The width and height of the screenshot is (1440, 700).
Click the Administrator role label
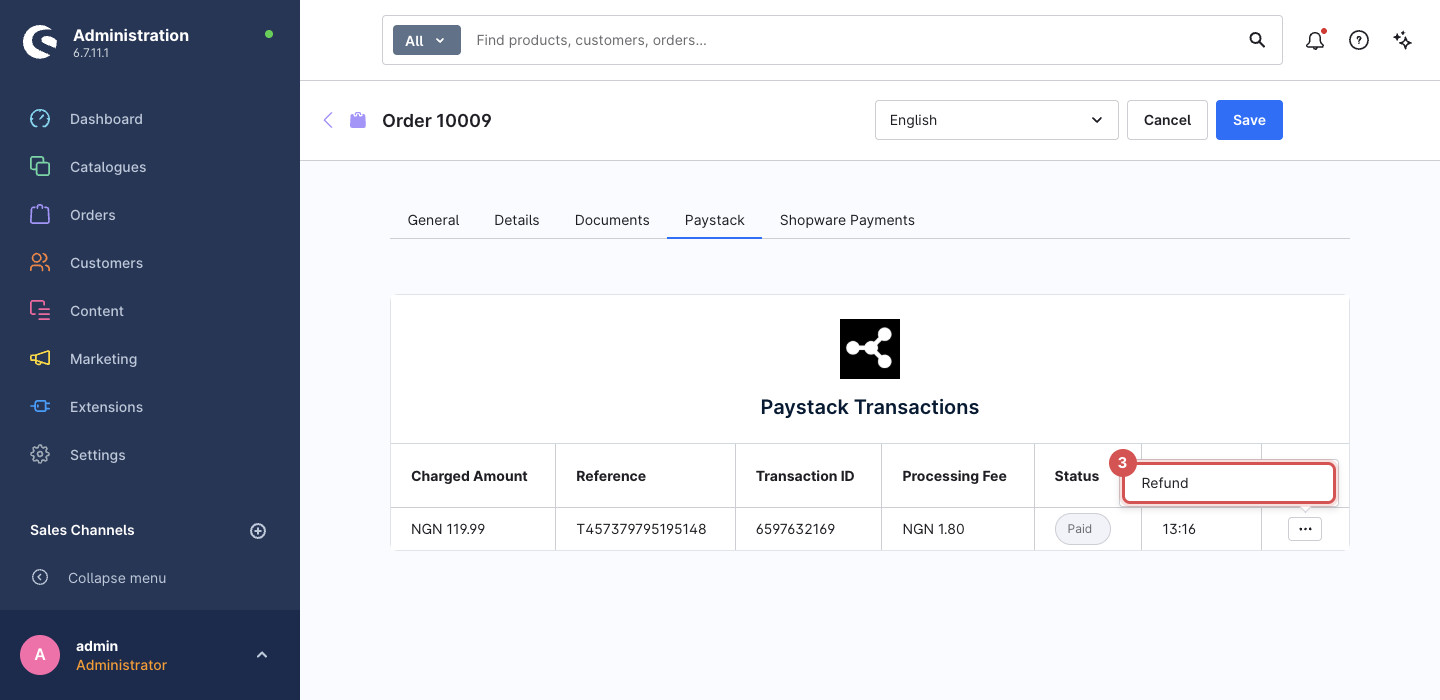(121, 665)
